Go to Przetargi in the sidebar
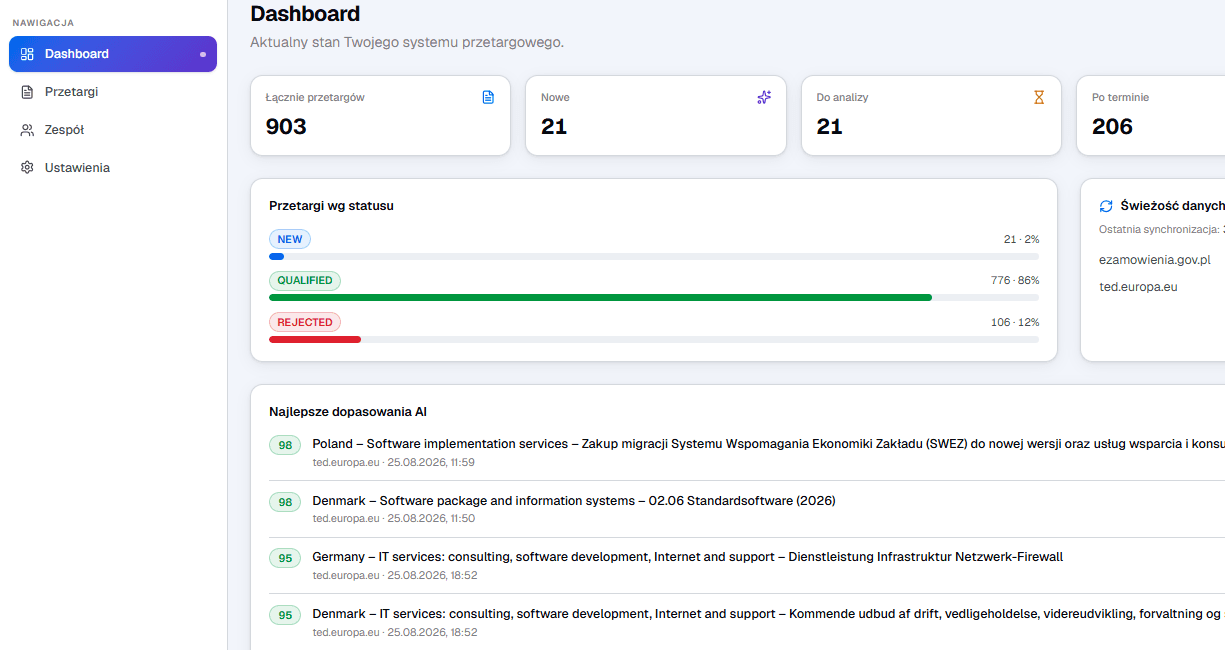 pos(113,92)
